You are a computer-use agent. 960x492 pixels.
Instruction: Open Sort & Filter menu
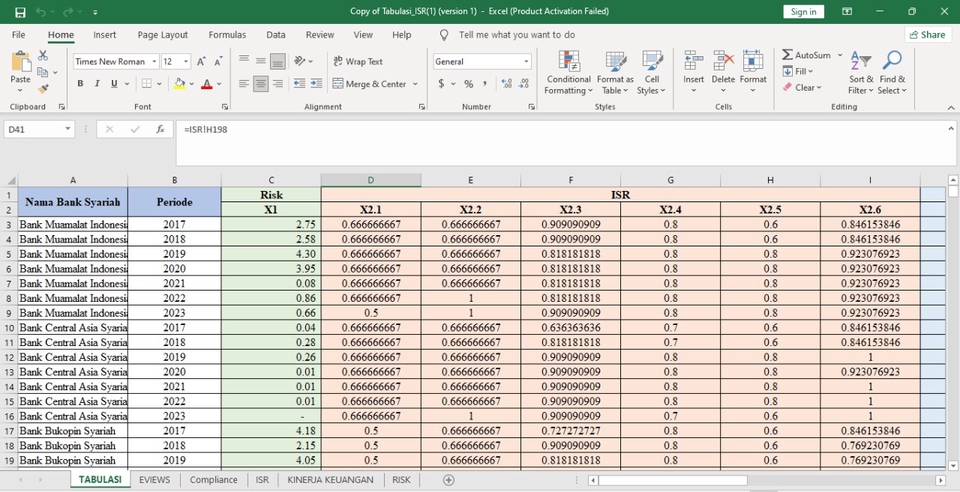click(x=861, y=73)
